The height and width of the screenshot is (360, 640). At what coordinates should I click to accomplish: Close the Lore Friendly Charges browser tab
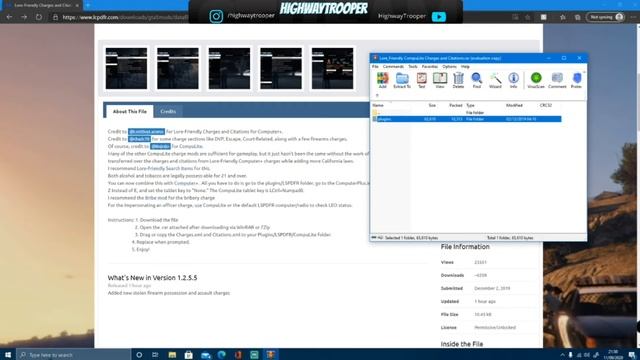point(77,5)
